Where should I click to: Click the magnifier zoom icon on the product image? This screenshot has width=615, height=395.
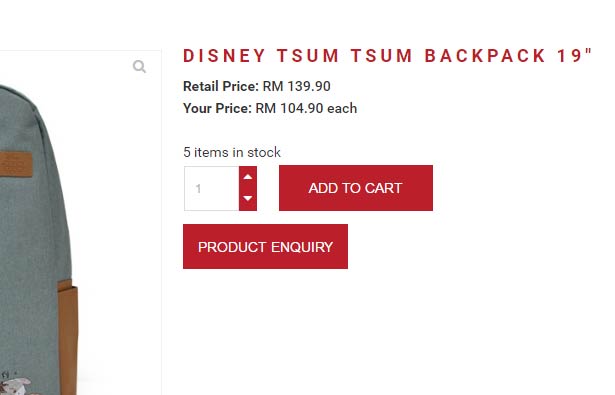click(139, 66)
